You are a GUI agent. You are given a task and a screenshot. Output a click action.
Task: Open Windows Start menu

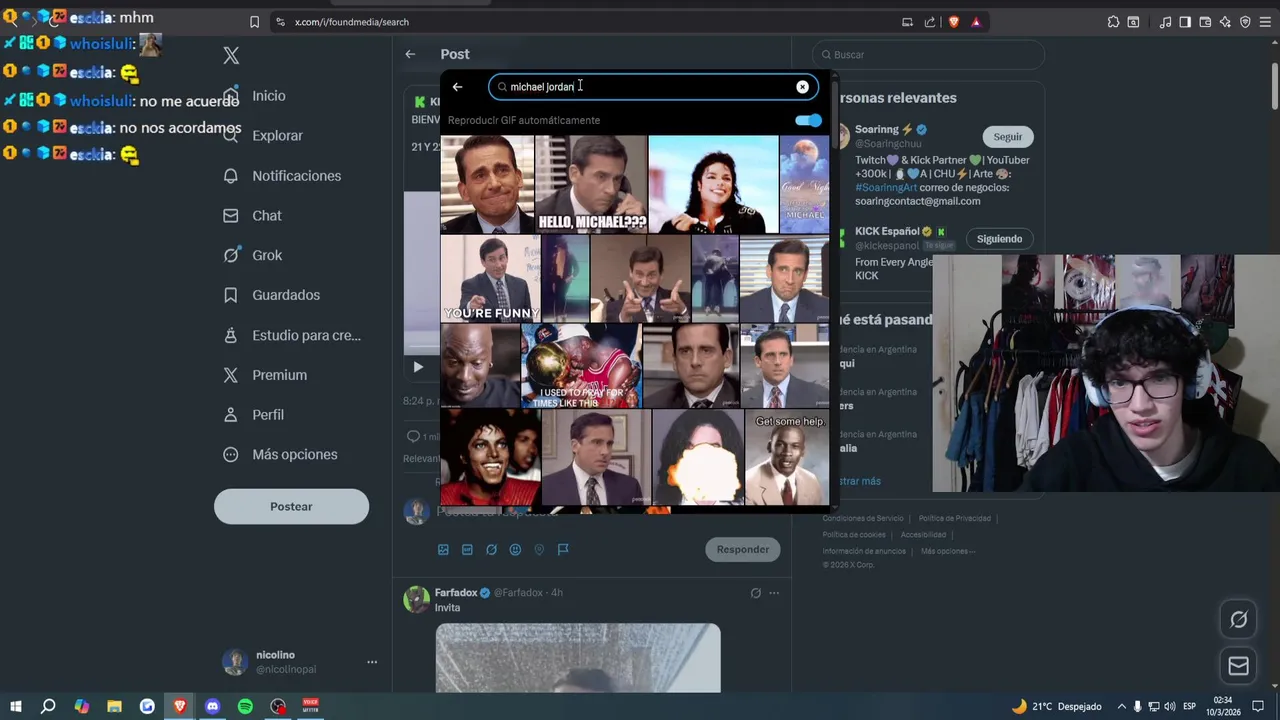tap(16, 706)
